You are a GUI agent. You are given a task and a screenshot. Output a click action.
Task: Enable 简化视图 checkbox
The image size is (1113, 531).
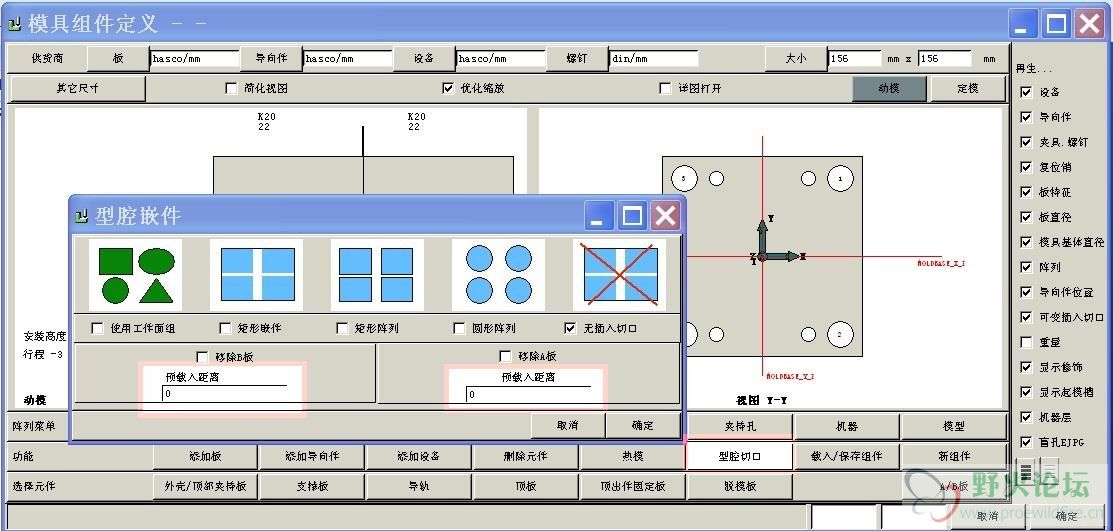231,89
